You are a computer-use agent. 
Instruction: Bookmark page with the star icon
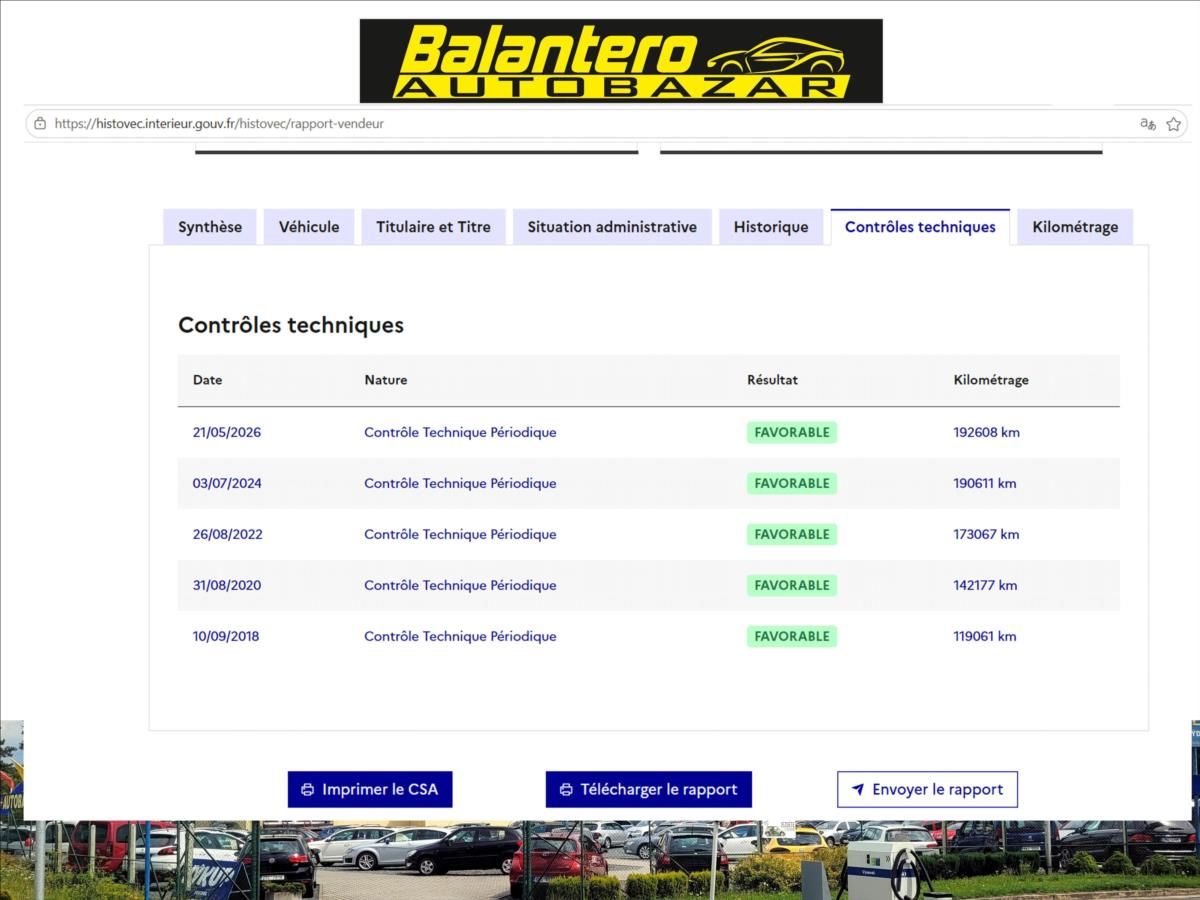[x=1174, y=124]
